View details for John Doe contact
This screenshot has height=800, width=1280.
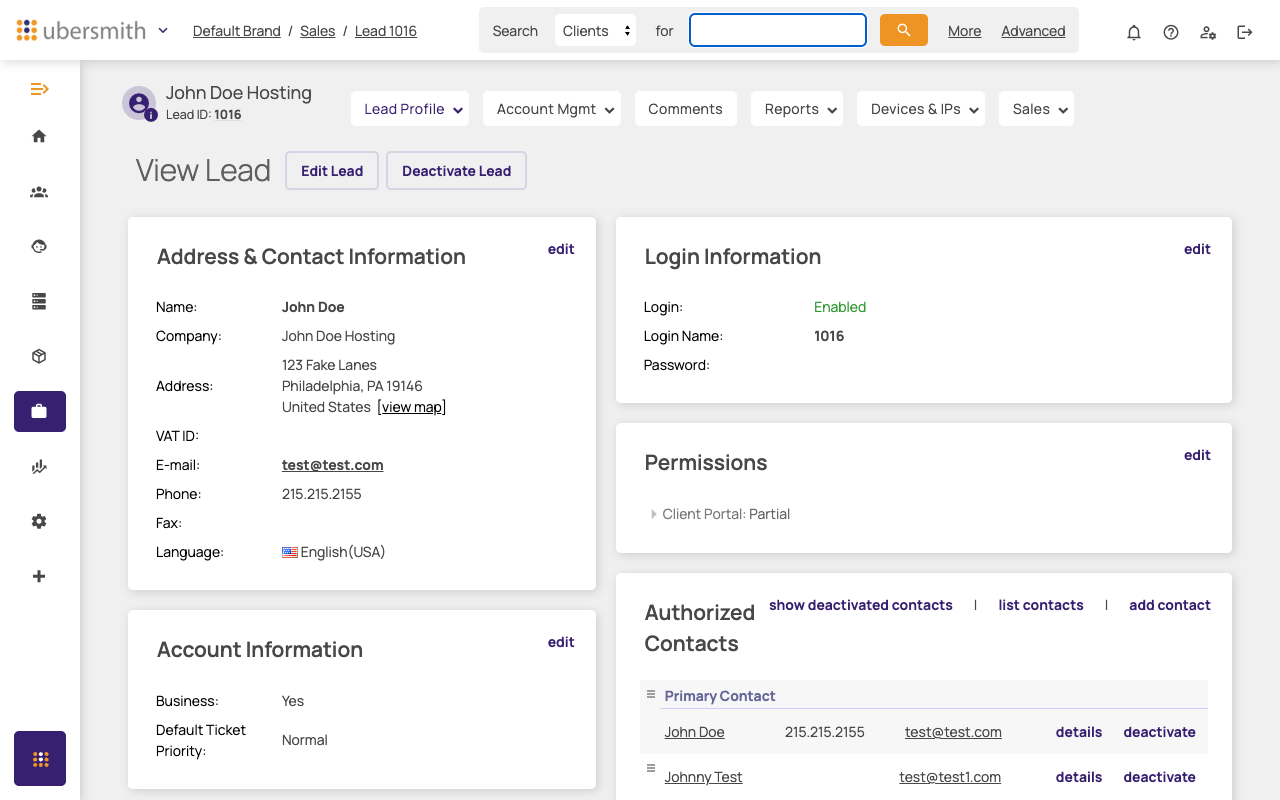[1079, 732]
